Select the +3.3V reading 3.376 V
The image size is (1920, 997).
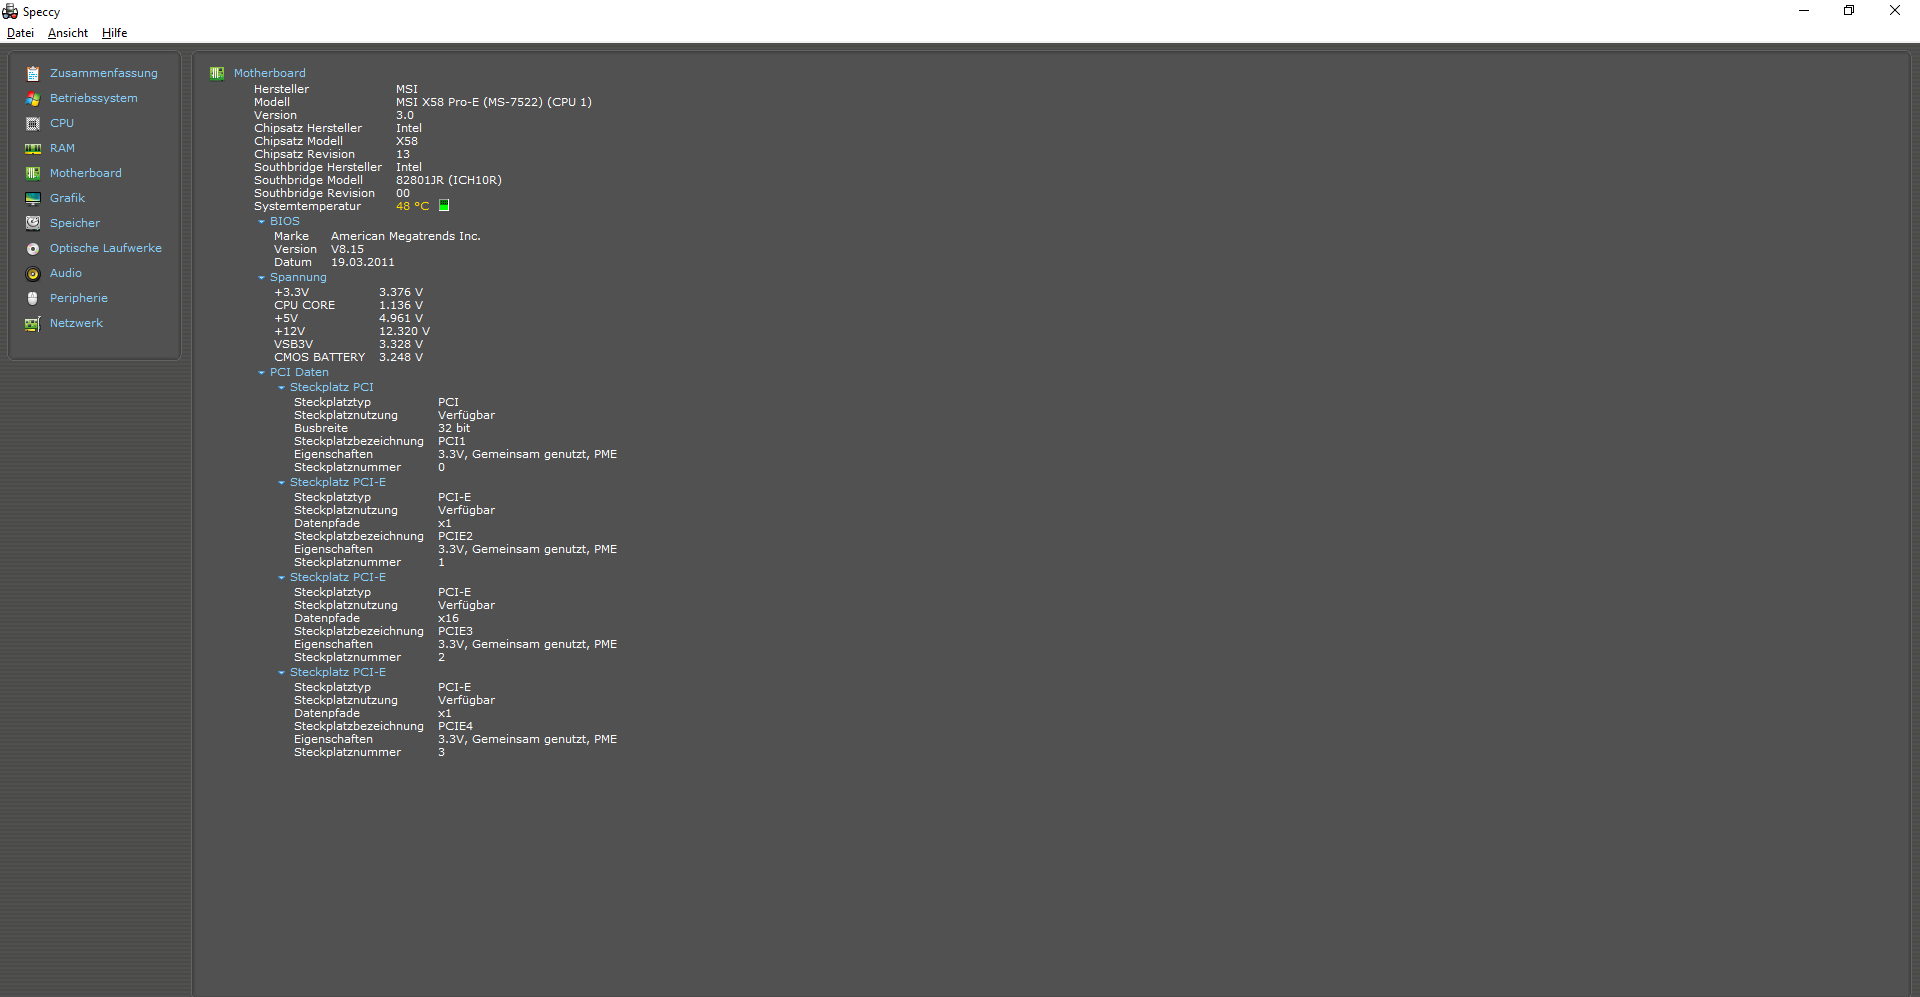[401, 292]
